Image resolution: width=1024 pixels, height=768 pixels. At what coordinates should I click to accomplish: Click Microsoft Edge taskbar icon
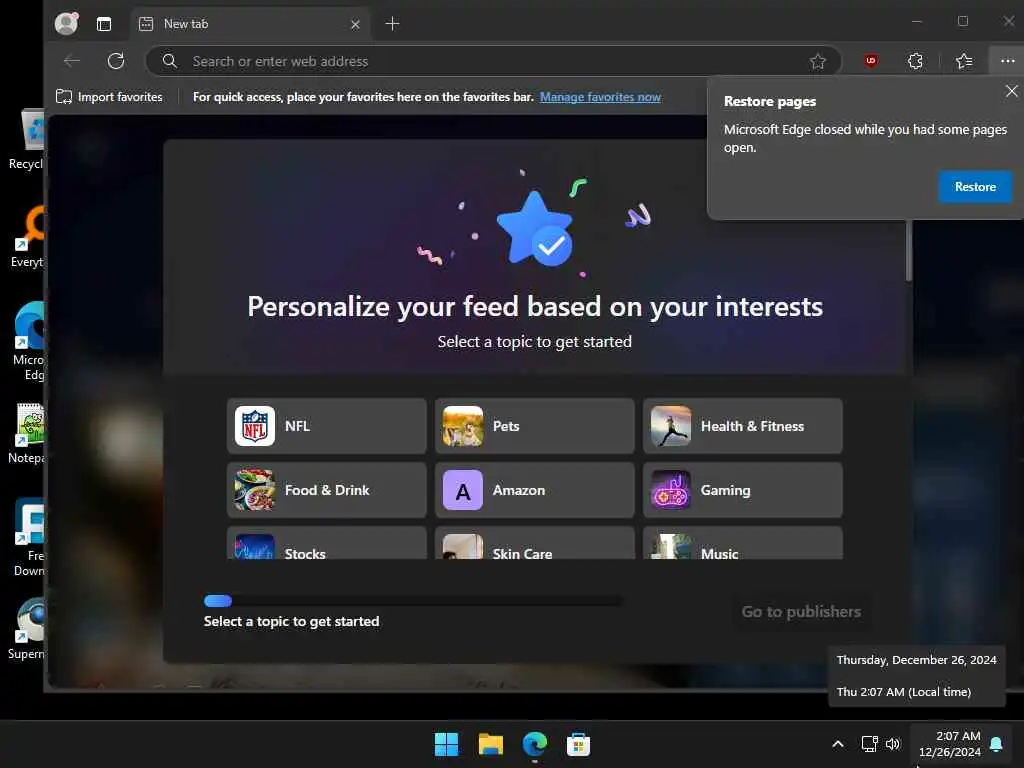(x=534, y=744)
